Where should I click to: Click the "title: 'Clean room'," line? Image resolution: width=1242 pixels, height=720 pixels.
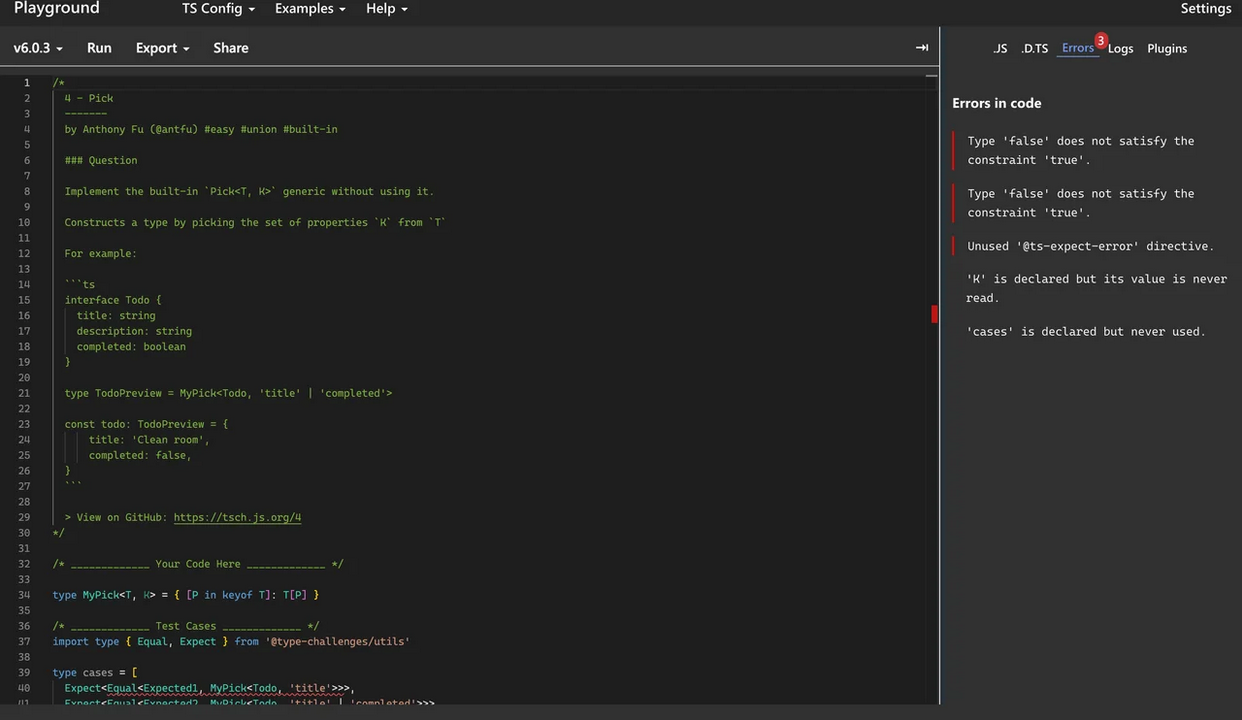[x=149, y=440]
